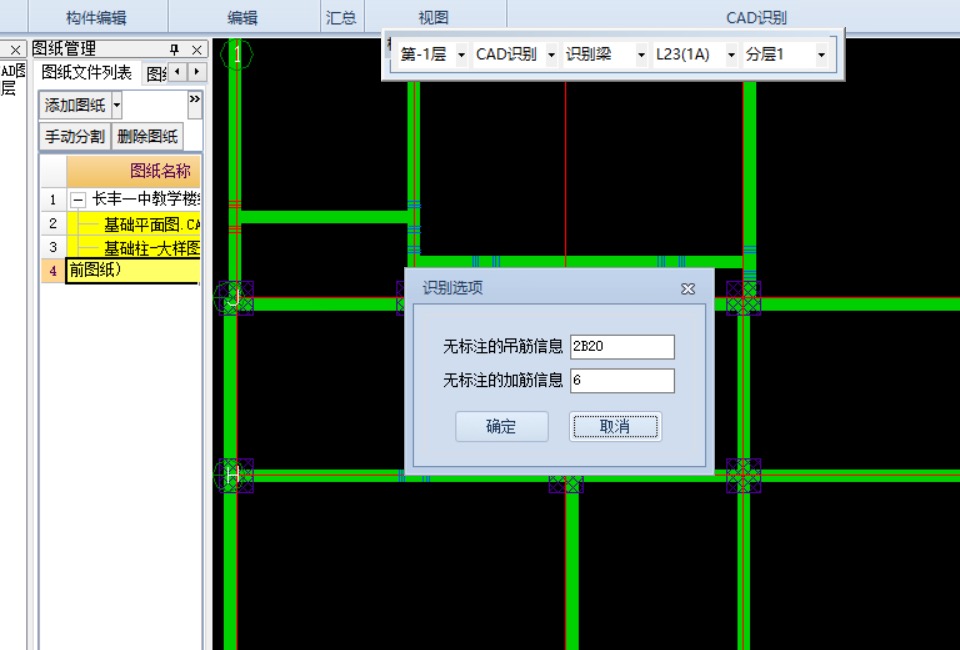Click row number 3 header cell
Screen dimensions: 960x650
[53, 247]
